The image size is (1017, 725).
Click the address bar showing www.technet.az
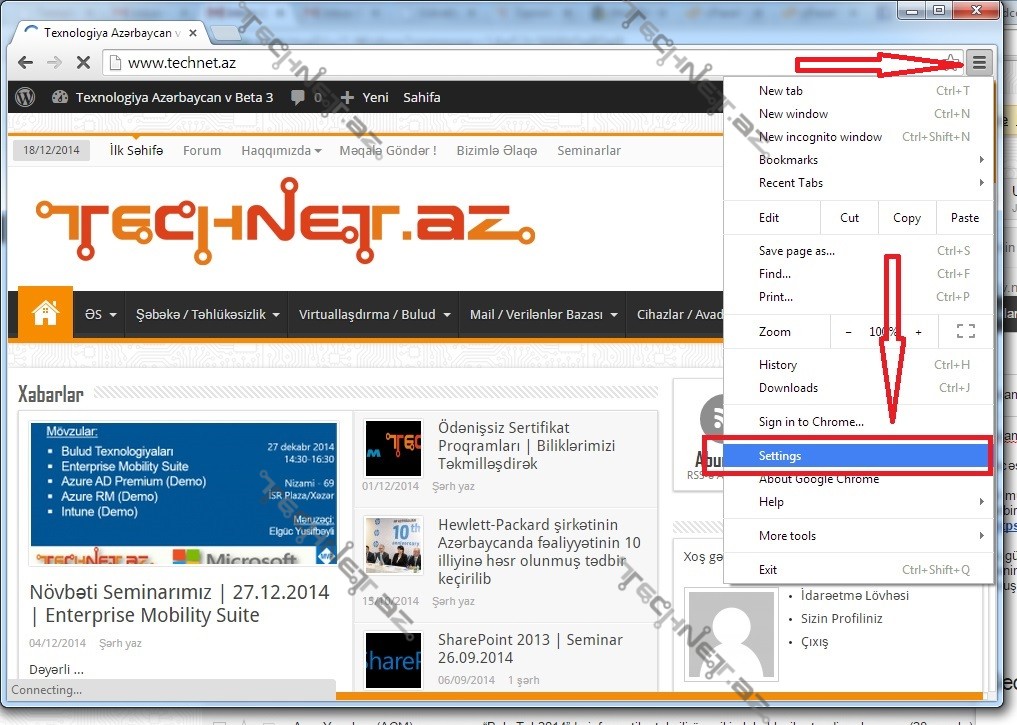pyautogui.click(x=530, y=63)
